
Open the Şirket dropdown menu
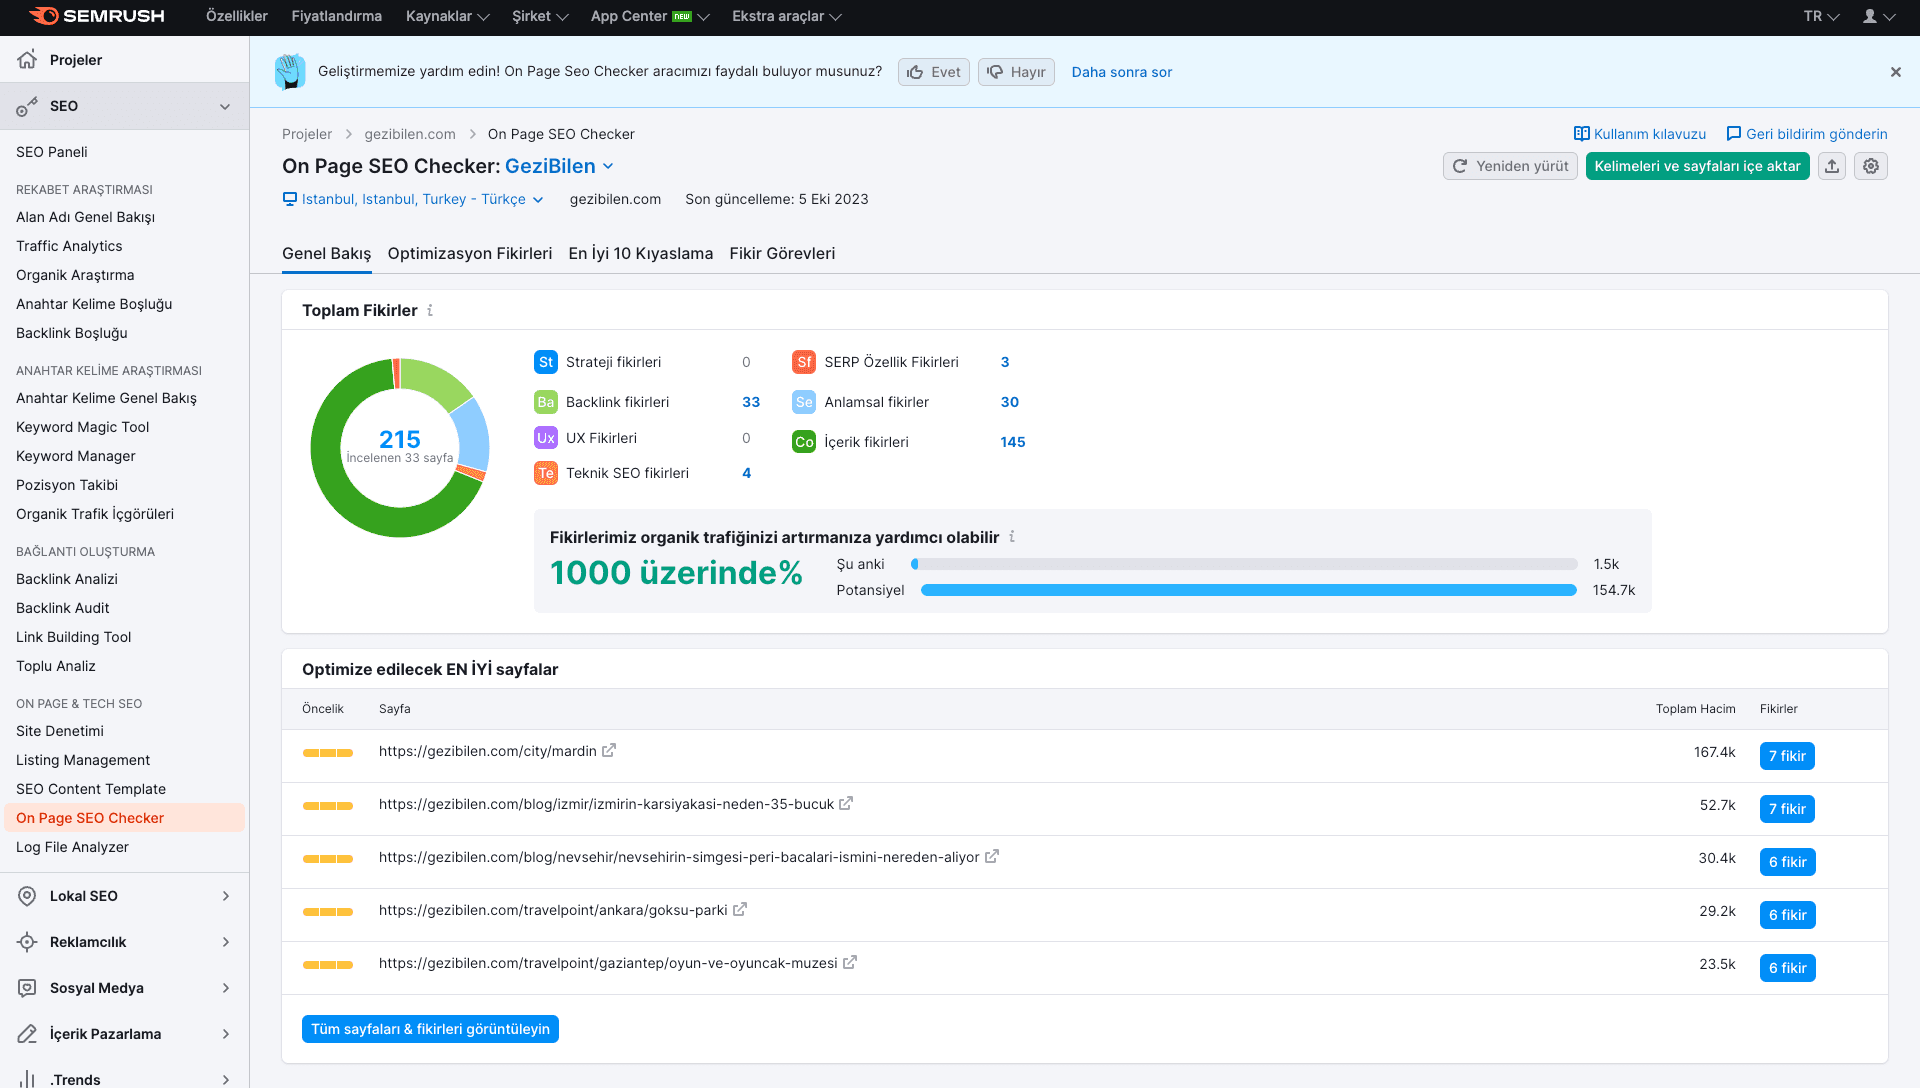click(540, 16)
